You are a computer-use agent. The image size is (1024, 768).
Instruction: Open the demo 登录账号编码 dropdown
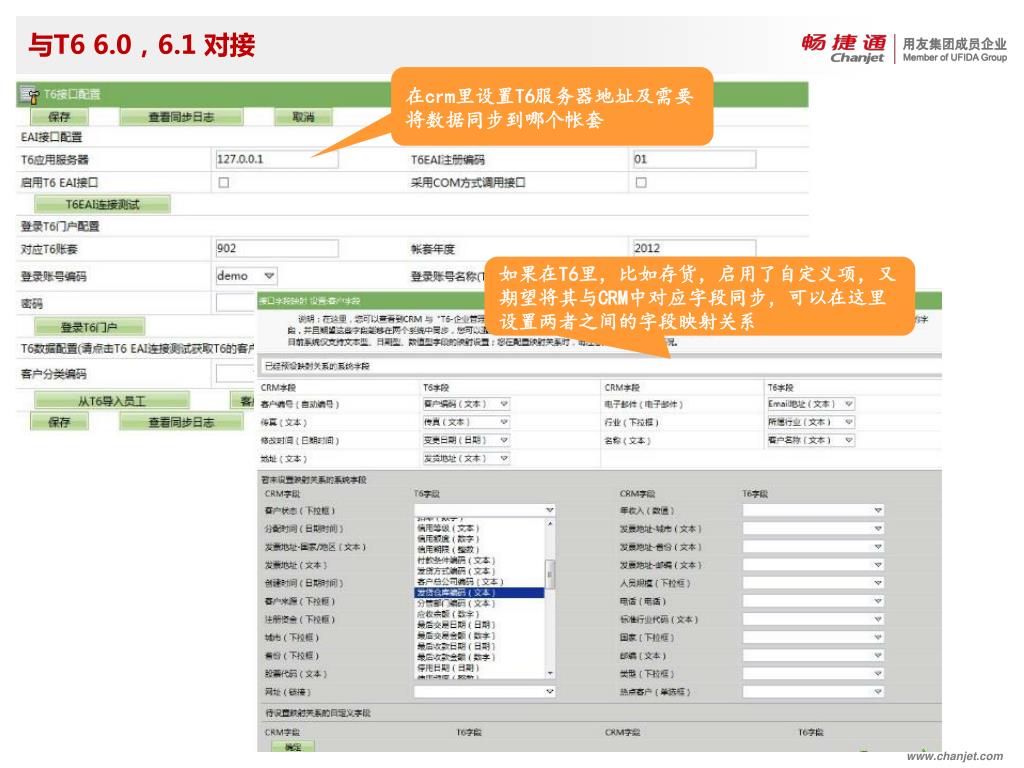(x=268, y=276)
